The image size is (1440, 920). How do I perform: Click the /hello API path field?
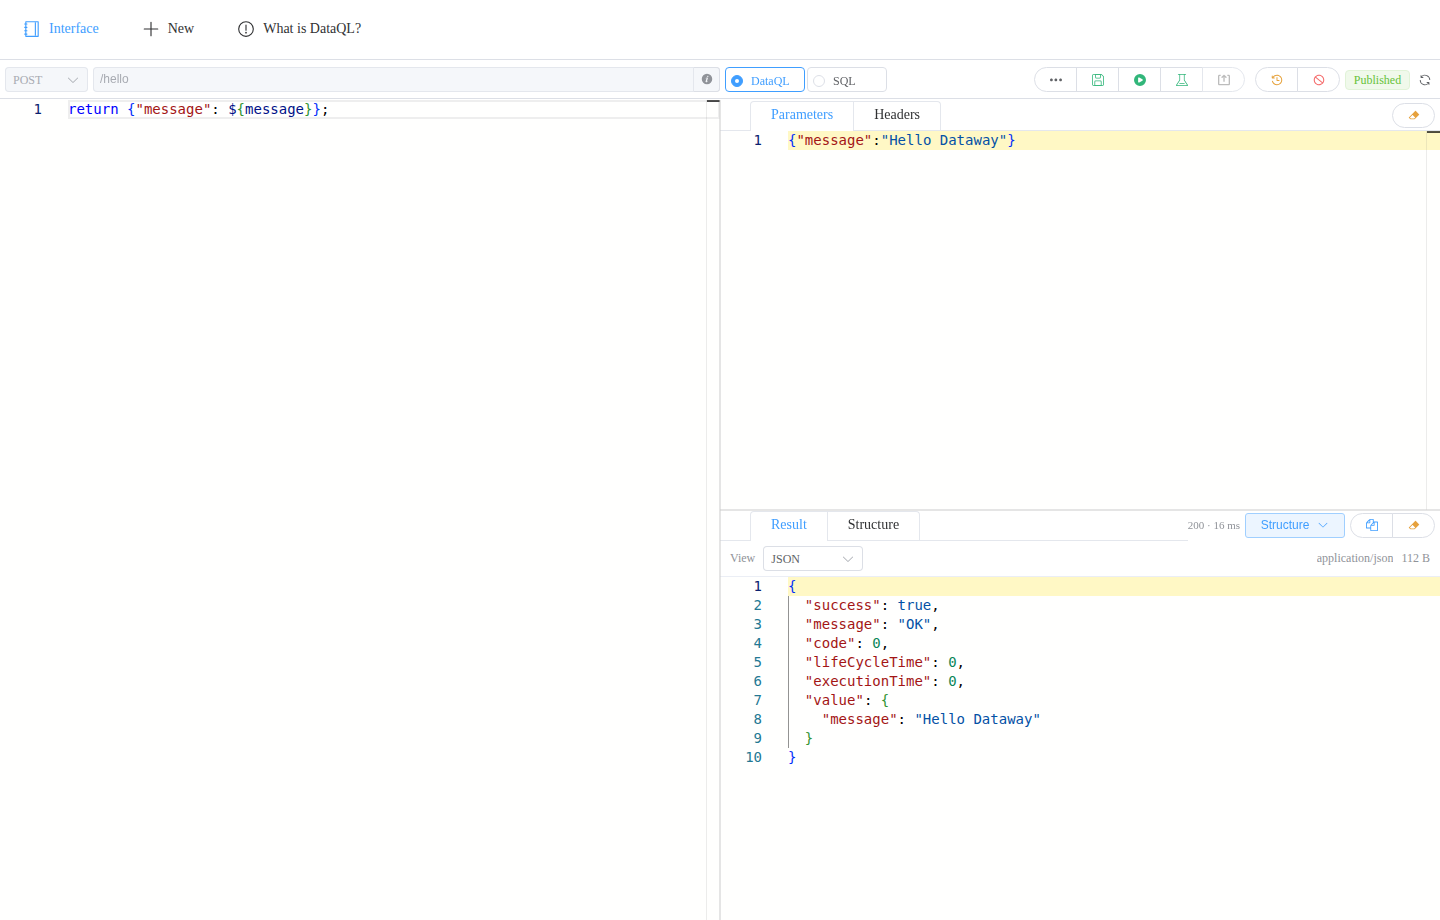point(394,79)
